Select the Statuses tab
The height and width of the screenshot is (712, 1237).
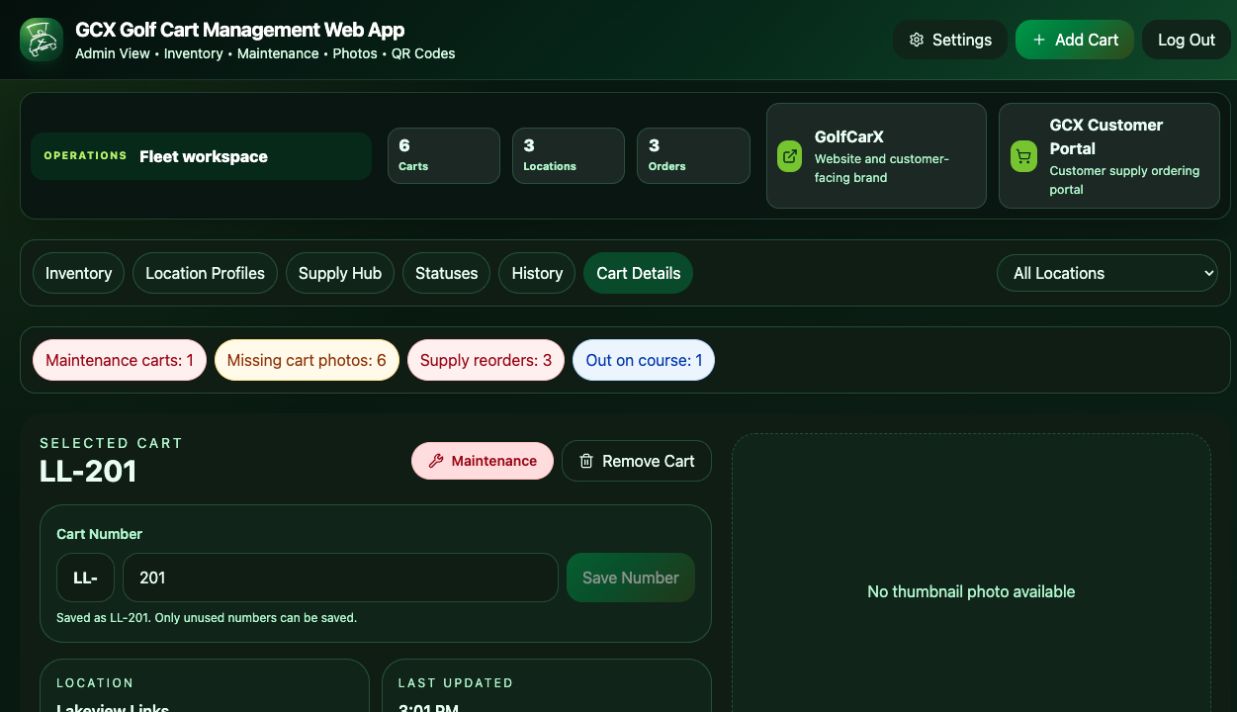(446, 273)
